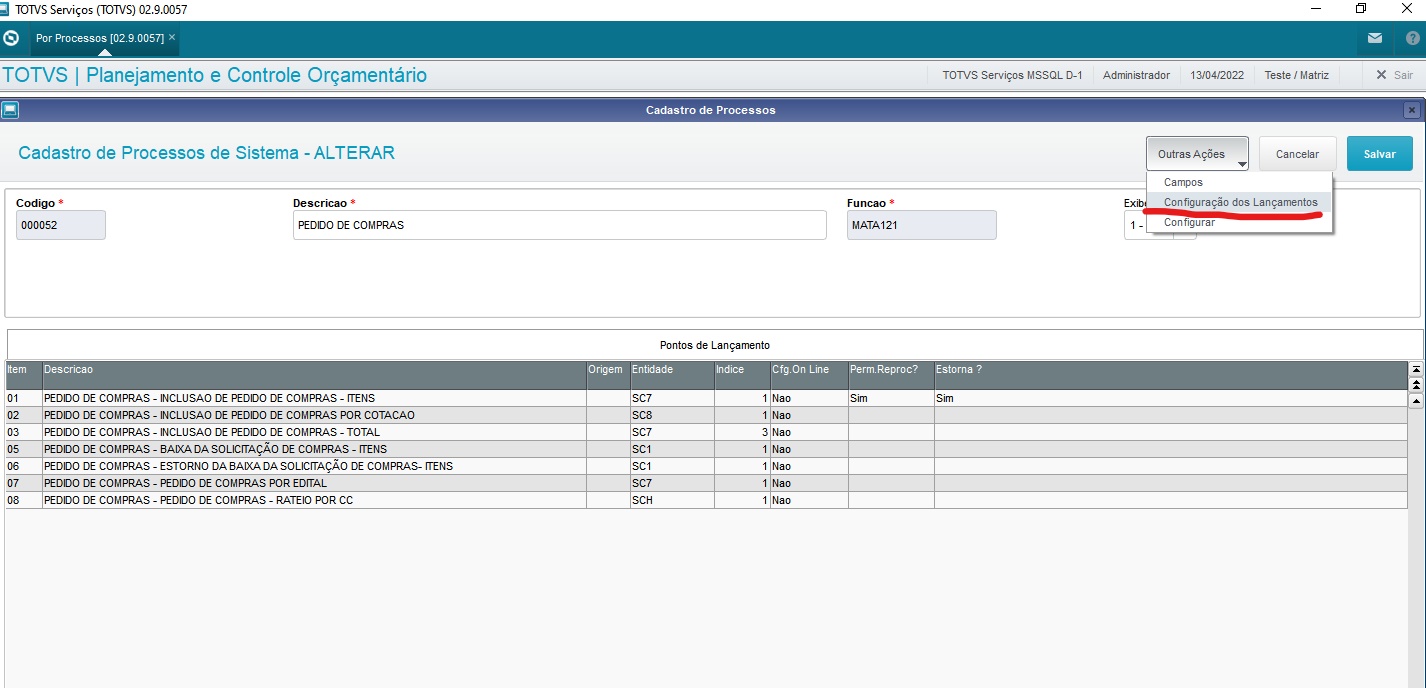The width and height of the screenshot is (1426, 688).
Task: Click Sair to exit the application
Action: click(x=1394, y=75)
